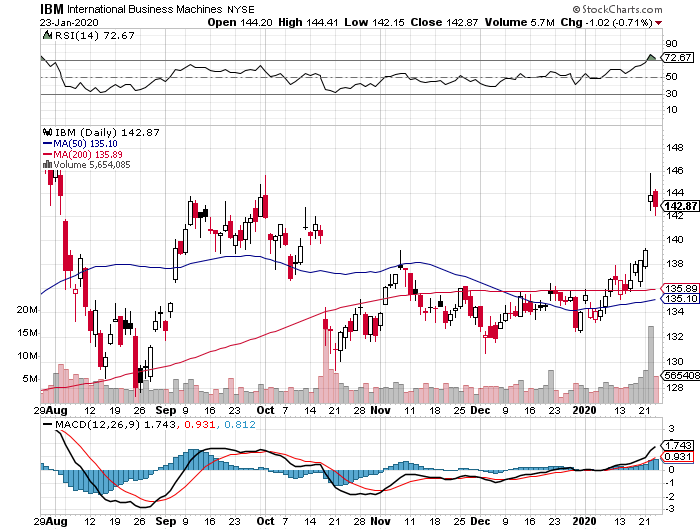Viewport: 700px width, 530px height.
Task: Select the IBM ticker symbol in the title
Action: tap(52, 9)
